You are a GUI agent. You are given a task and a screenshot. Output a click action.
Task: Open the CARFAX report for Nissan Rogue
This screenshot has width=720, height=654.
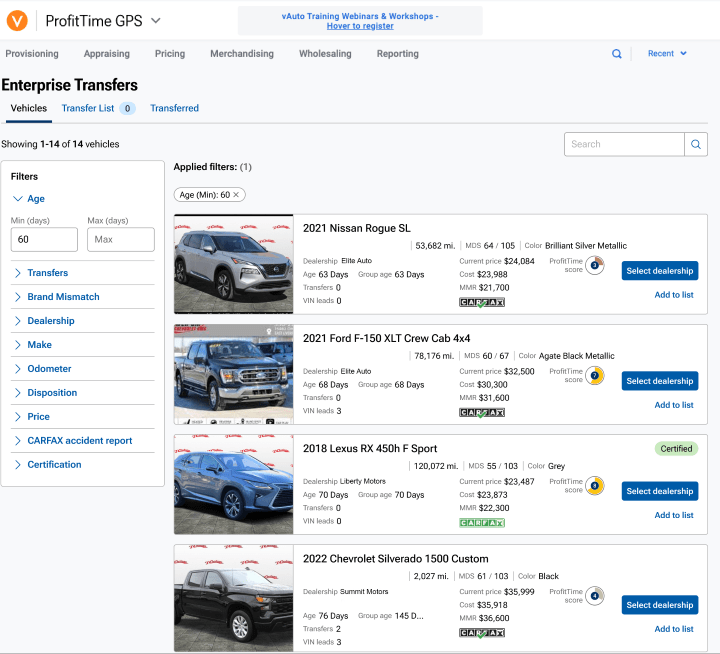482,303
